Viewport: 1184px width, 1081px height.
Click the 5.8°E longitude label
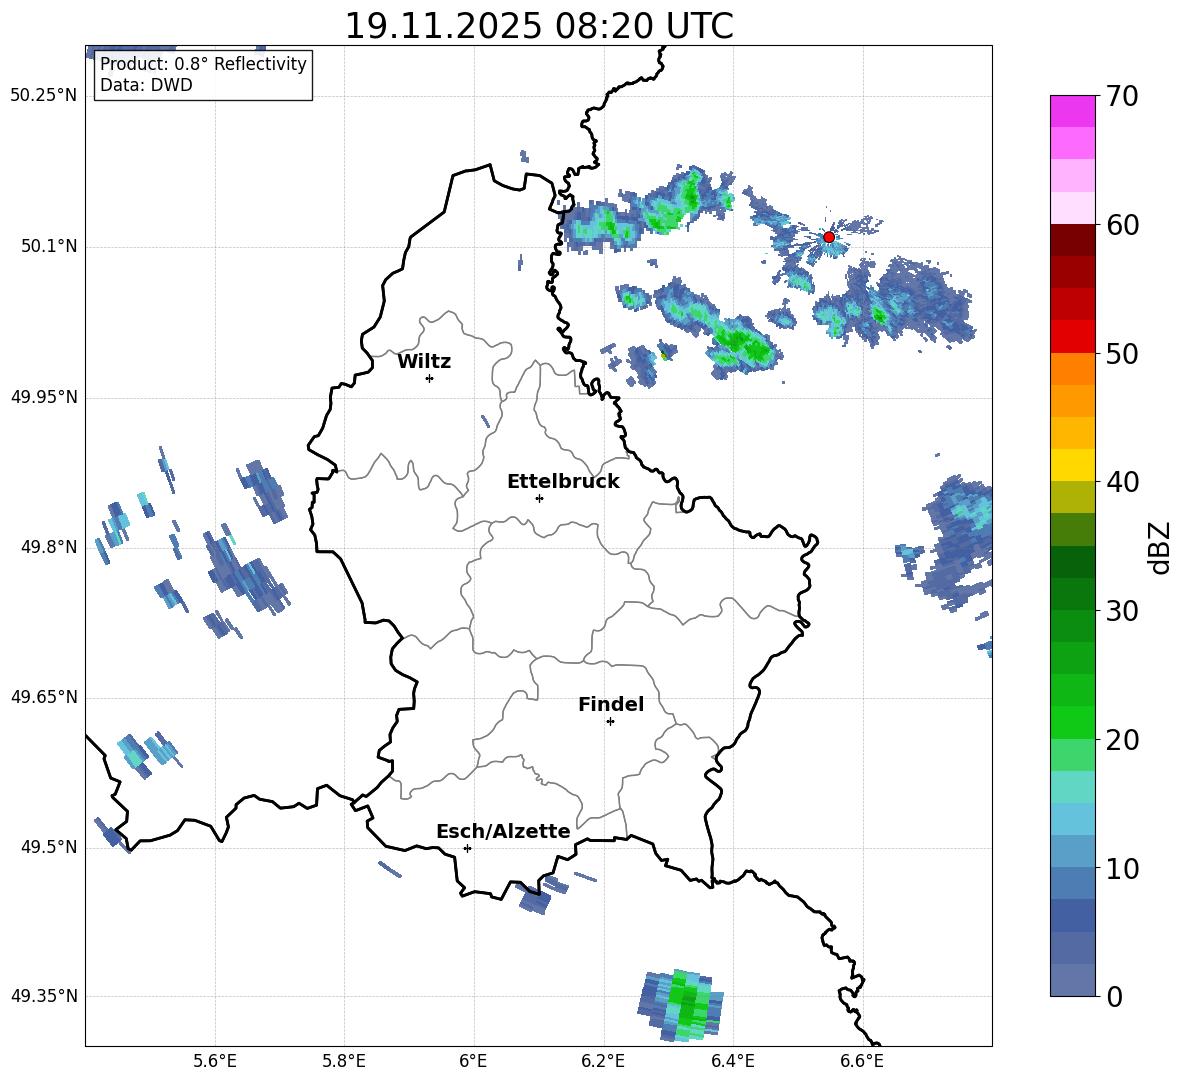[344, 1061]
